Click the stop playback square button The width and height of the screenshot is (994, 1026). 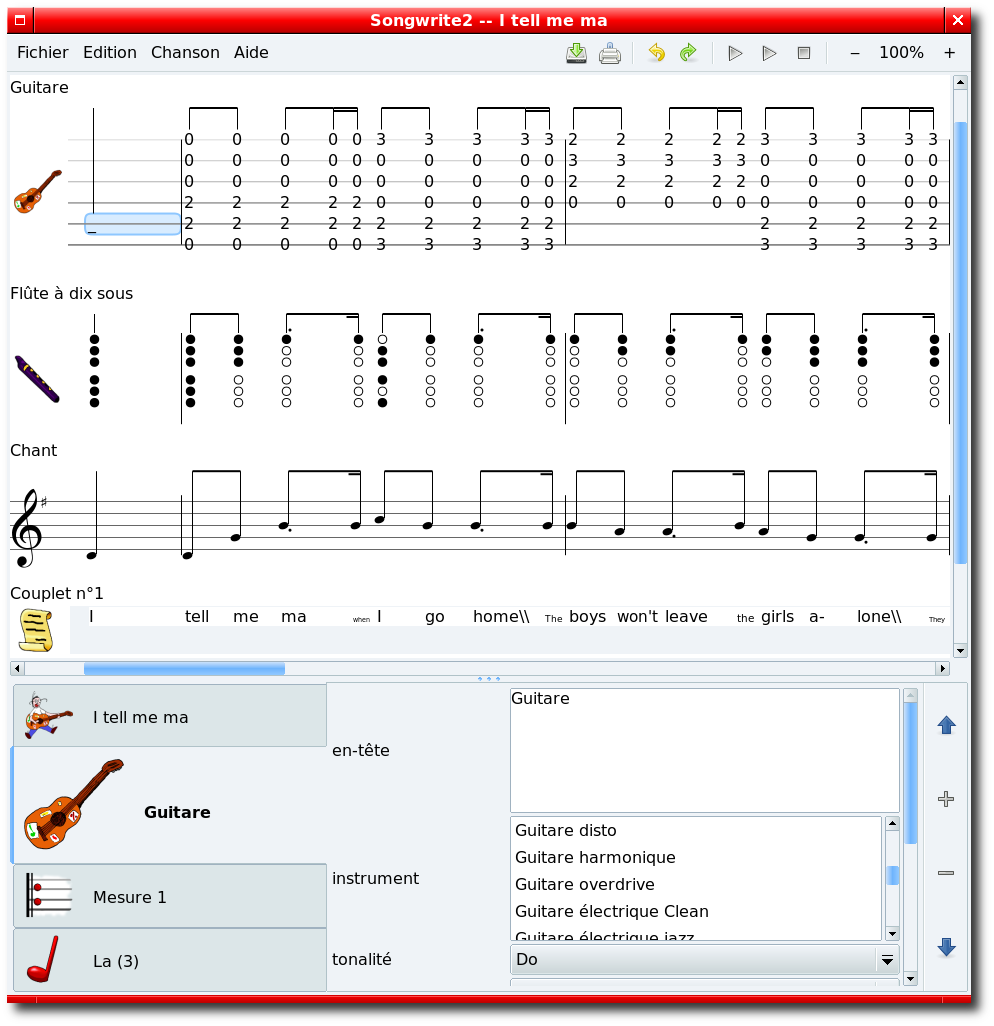(x=804, y=53)
